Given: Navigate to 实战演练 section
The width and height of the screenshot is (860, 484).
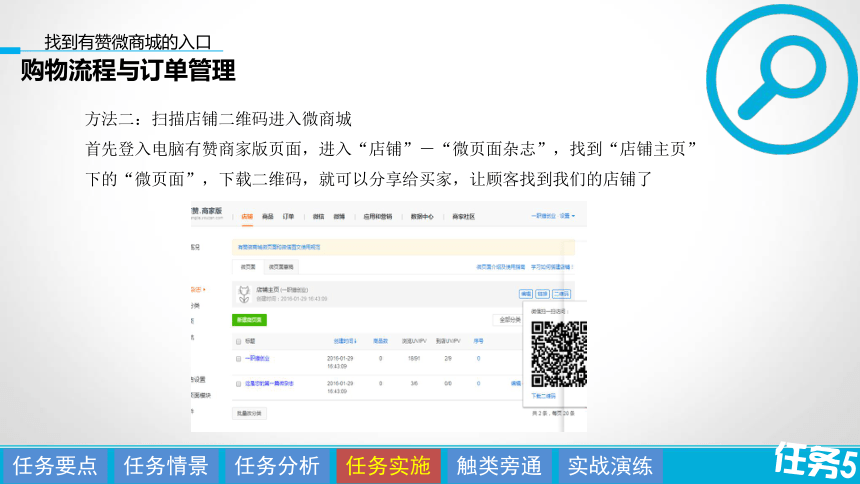Looking at the screenshot, I should [610, 466].
